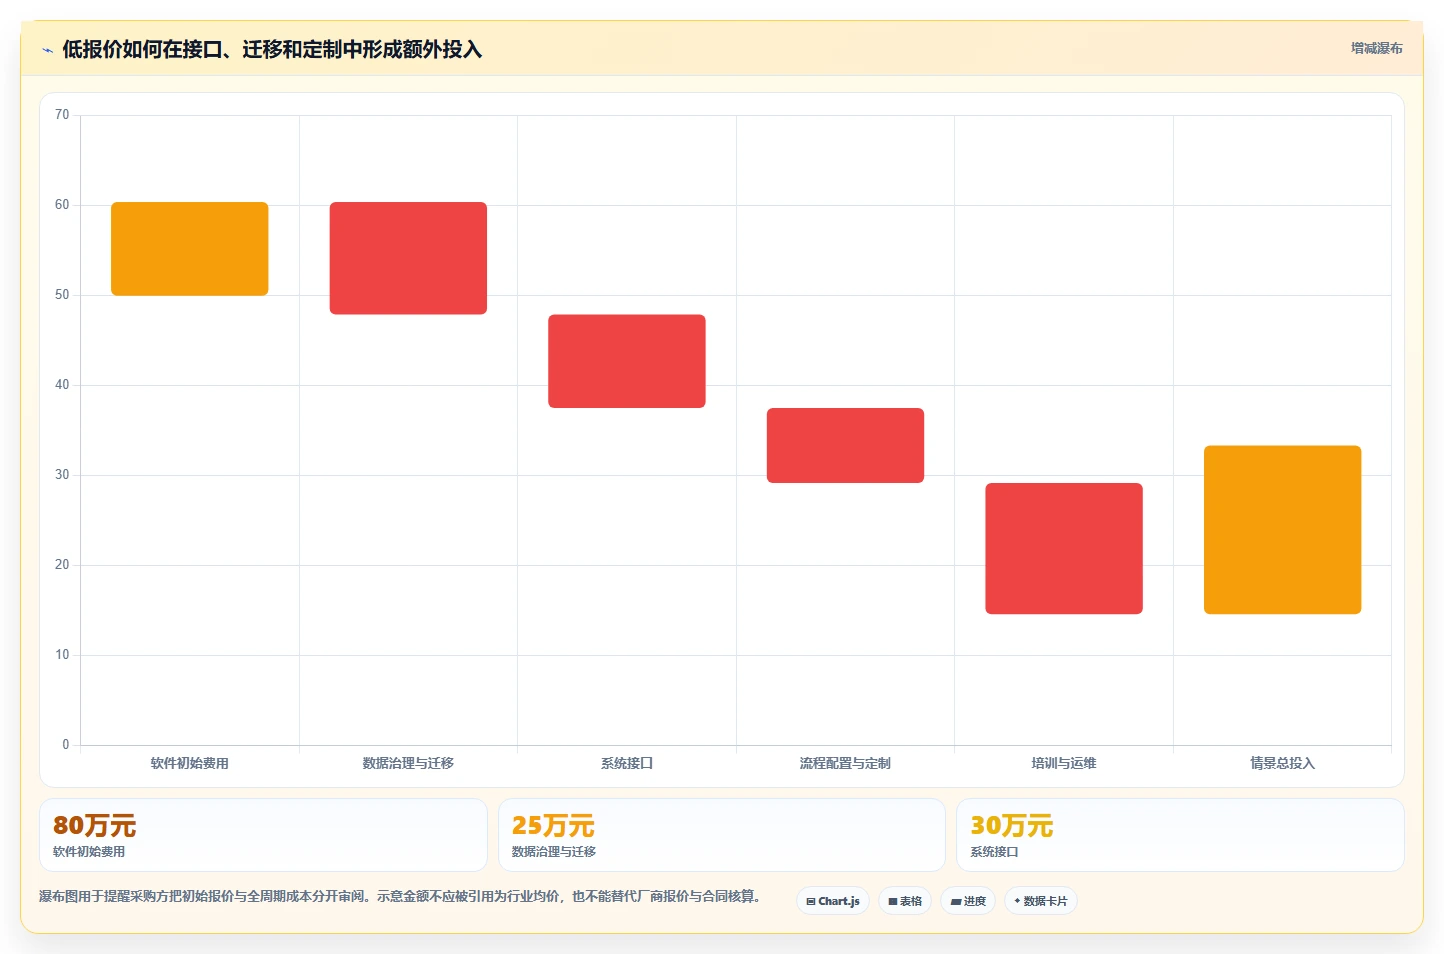Click y-axis value 40
The height and width of the screenshot is (954, 1444).
coord(62,385)
